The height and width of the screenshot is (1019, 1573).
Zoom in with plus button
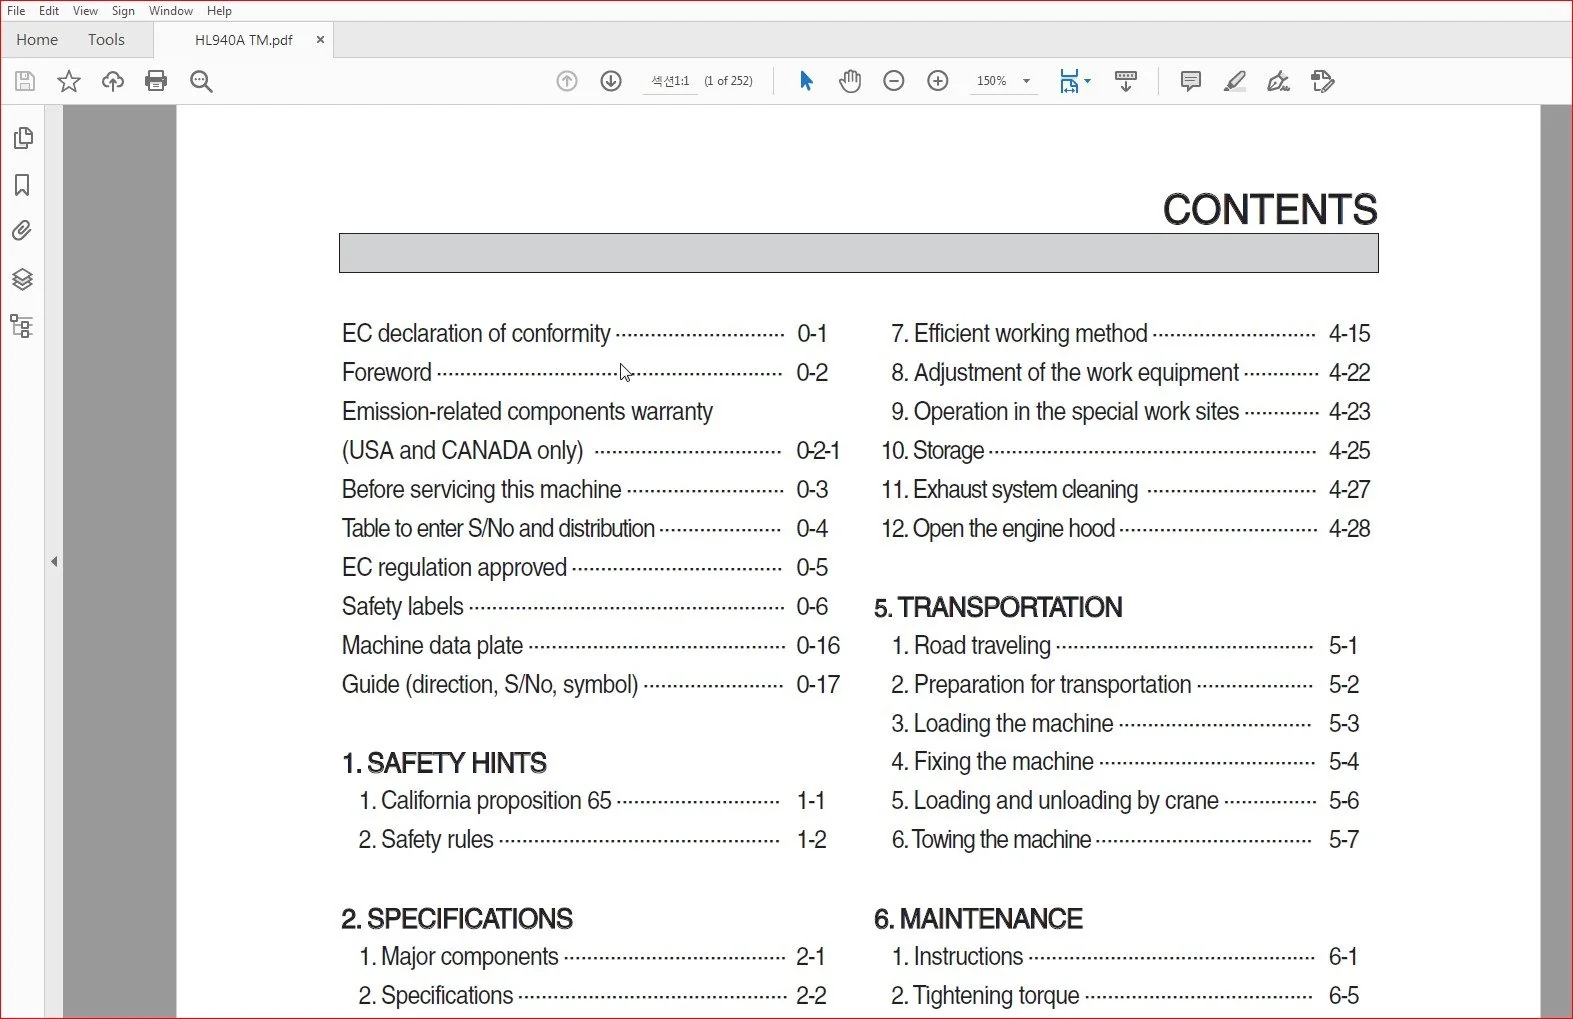click(938, 81)
